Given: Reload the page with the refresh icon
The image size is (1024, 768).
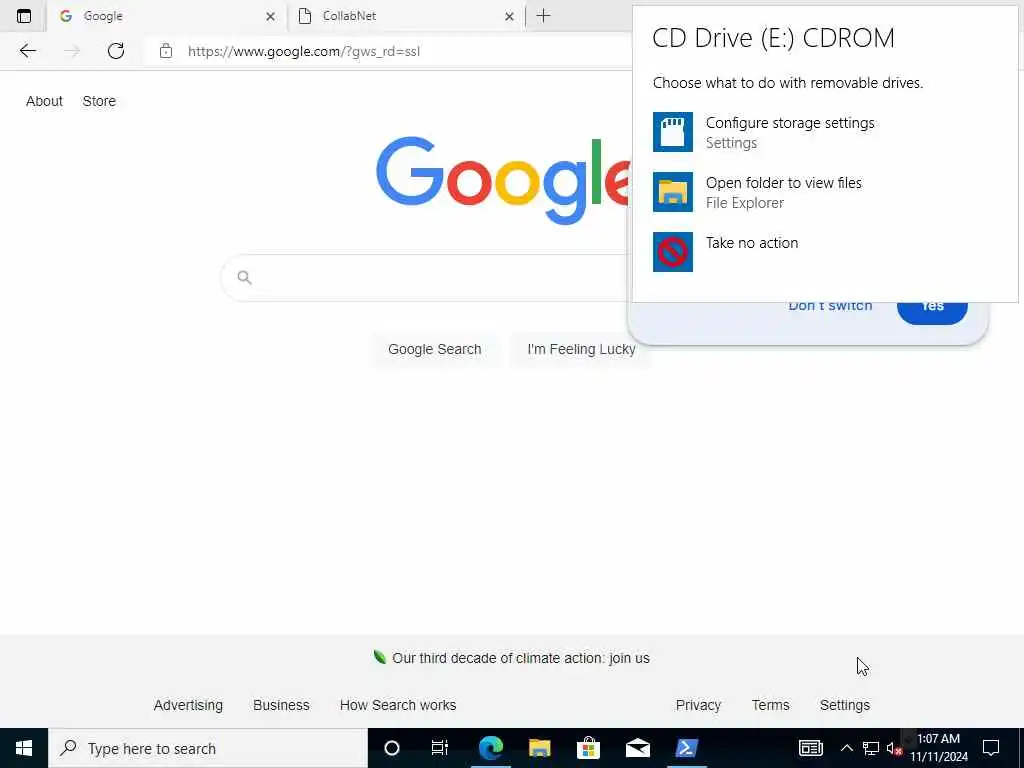Looking at the screenshot, I should [x=116, y=51].
